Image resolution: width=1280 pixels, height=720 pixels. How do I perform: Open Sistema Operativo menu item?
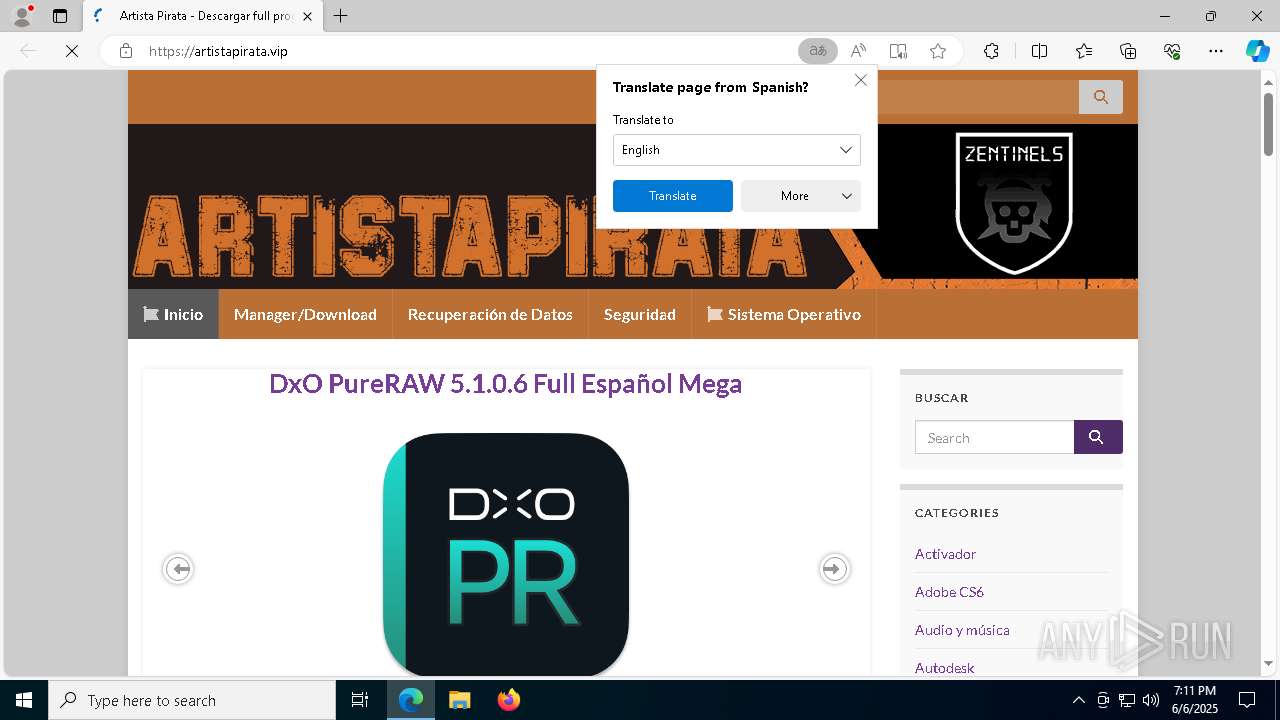784,314
